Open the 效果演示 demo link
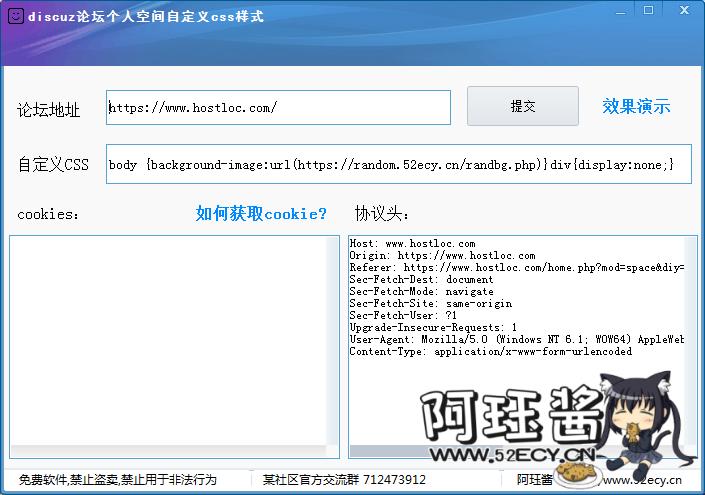The height and width of the screenshot is (495, 705). pos(636,107)
